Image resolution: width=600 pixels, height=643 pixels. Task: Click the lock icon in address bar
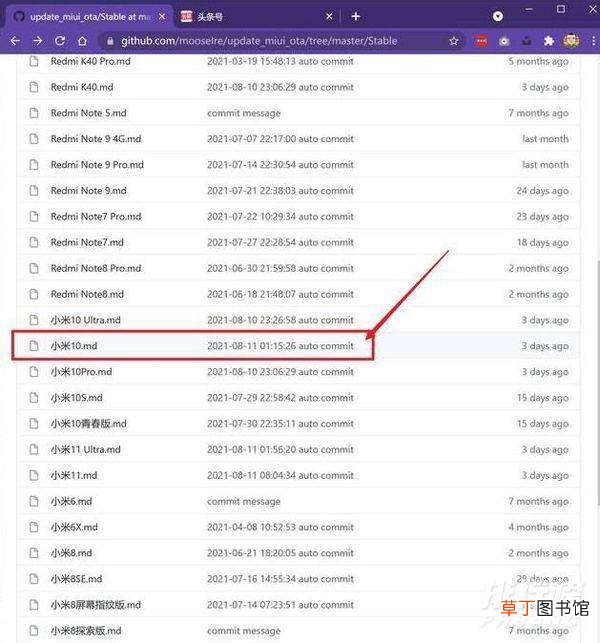coord(110,41)
